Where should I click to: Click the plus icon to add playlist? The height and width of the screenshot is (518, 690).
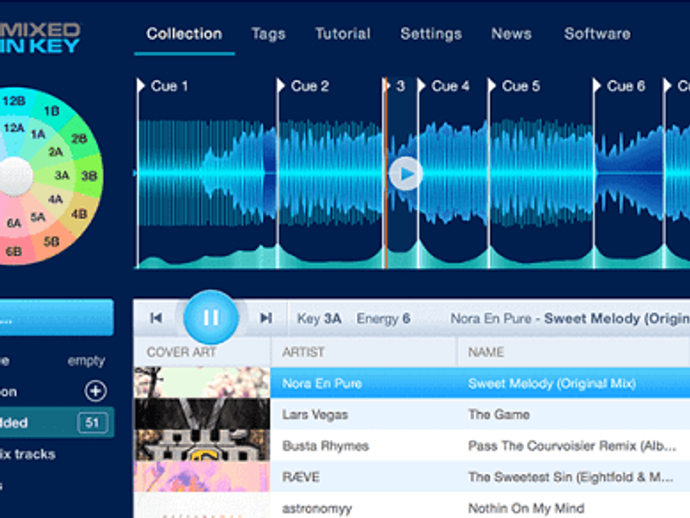click(95, 391)
